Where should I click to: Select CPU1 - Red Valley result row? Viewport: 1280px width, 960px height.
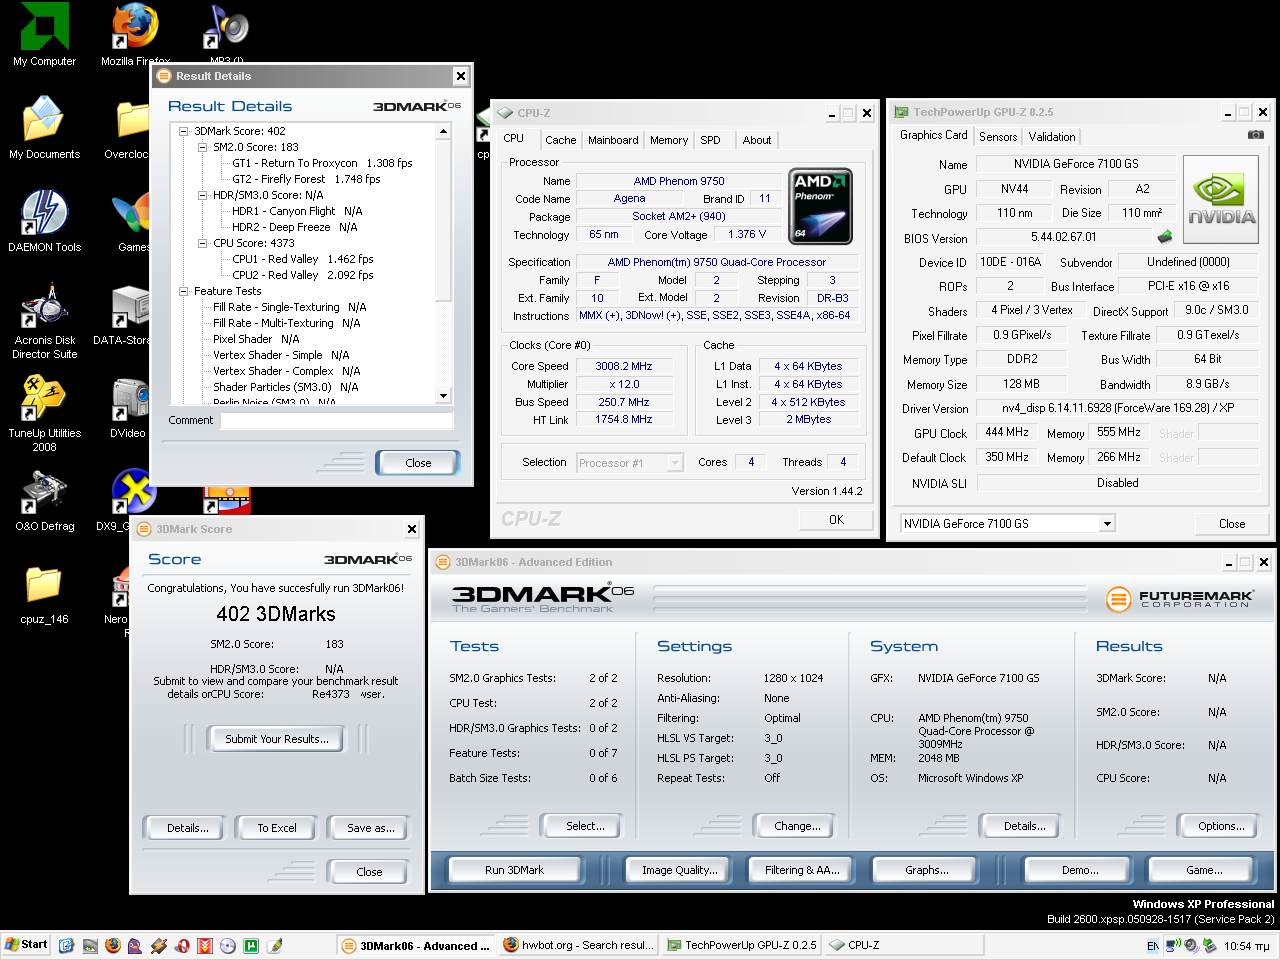[303, 259]
